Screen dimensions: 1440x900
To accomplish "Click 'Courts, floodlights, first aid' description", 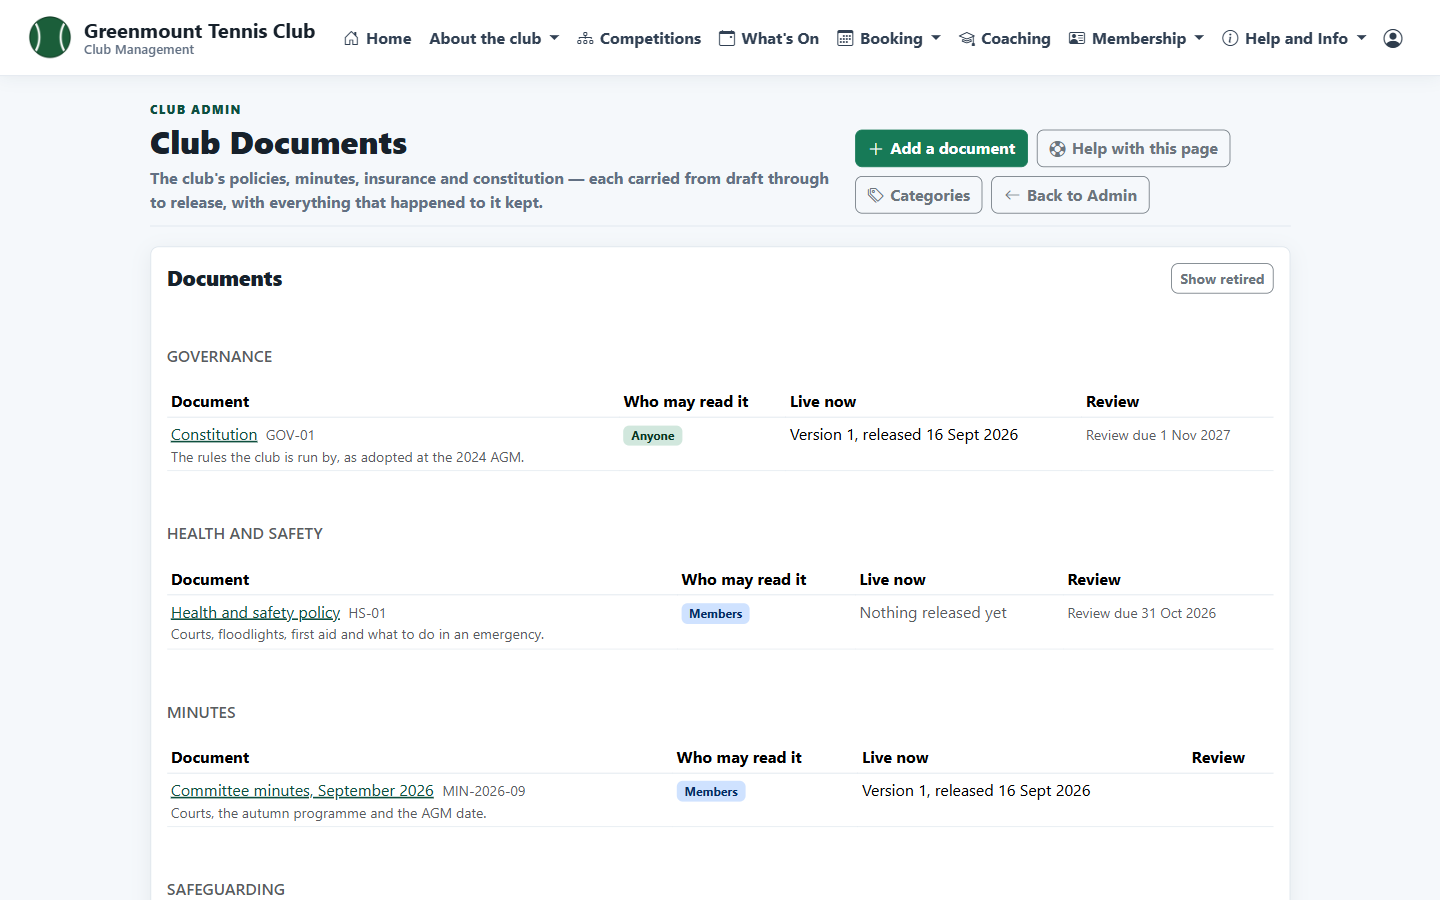I will 357,634.
